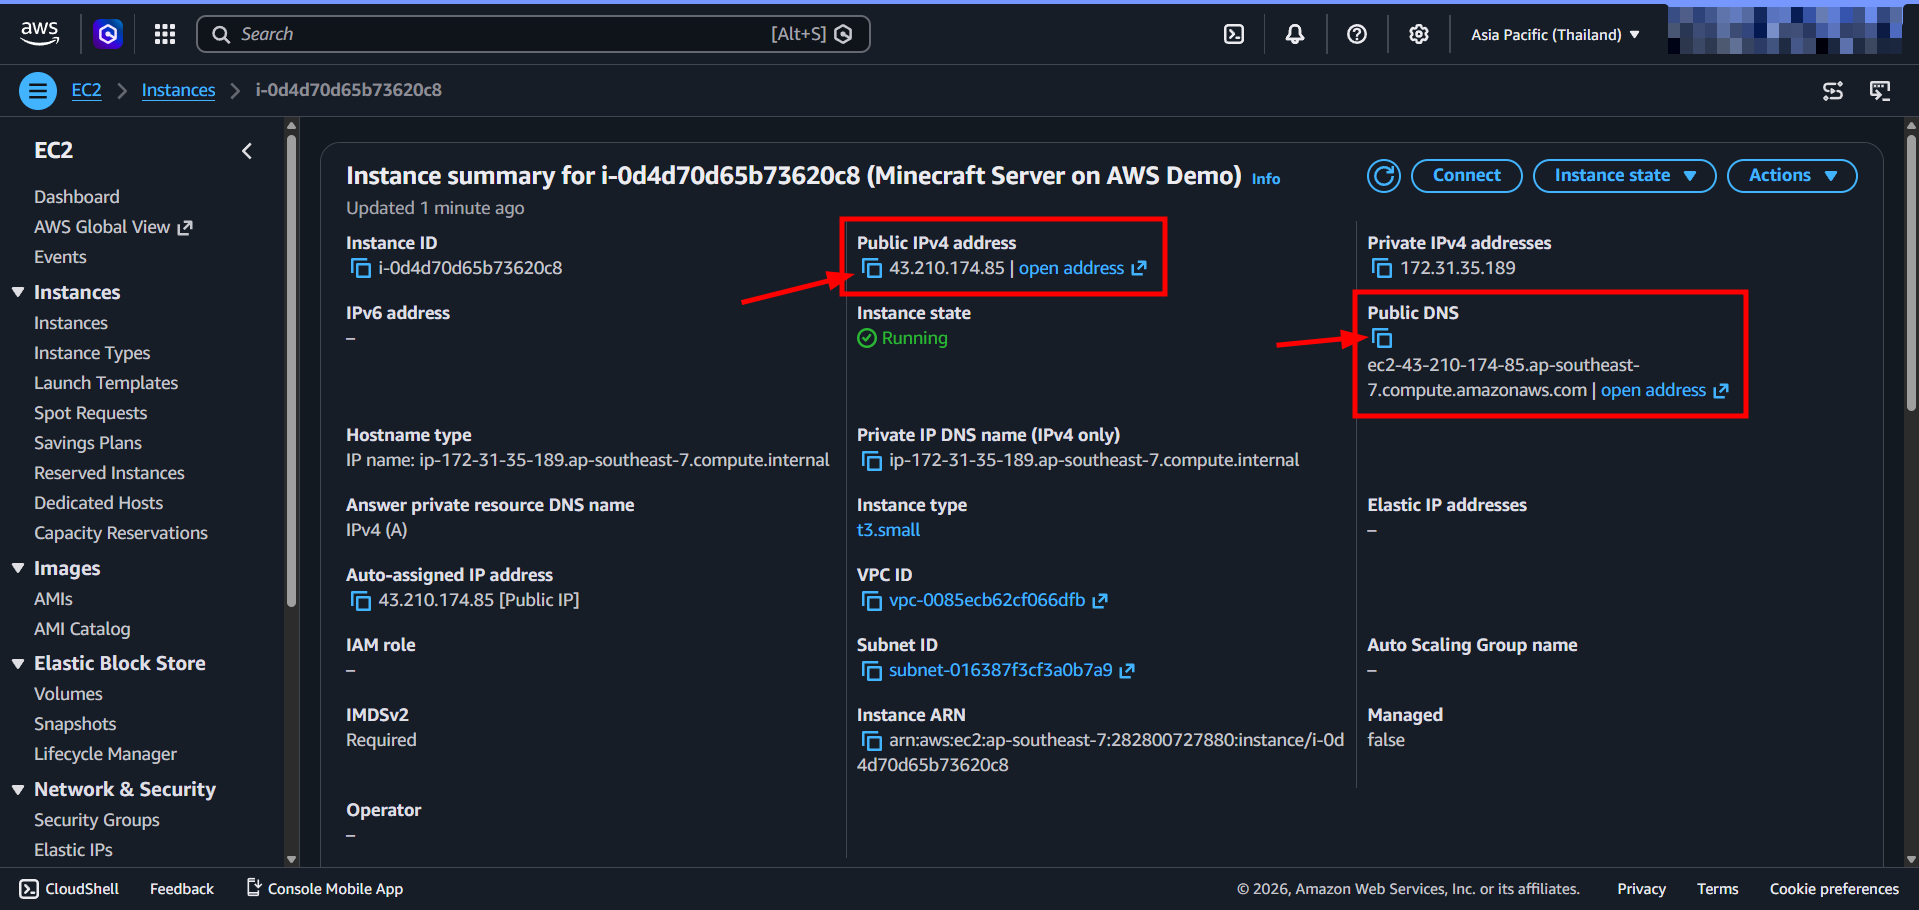Click the external link icon beside Subnet ID

[1127, 670]
